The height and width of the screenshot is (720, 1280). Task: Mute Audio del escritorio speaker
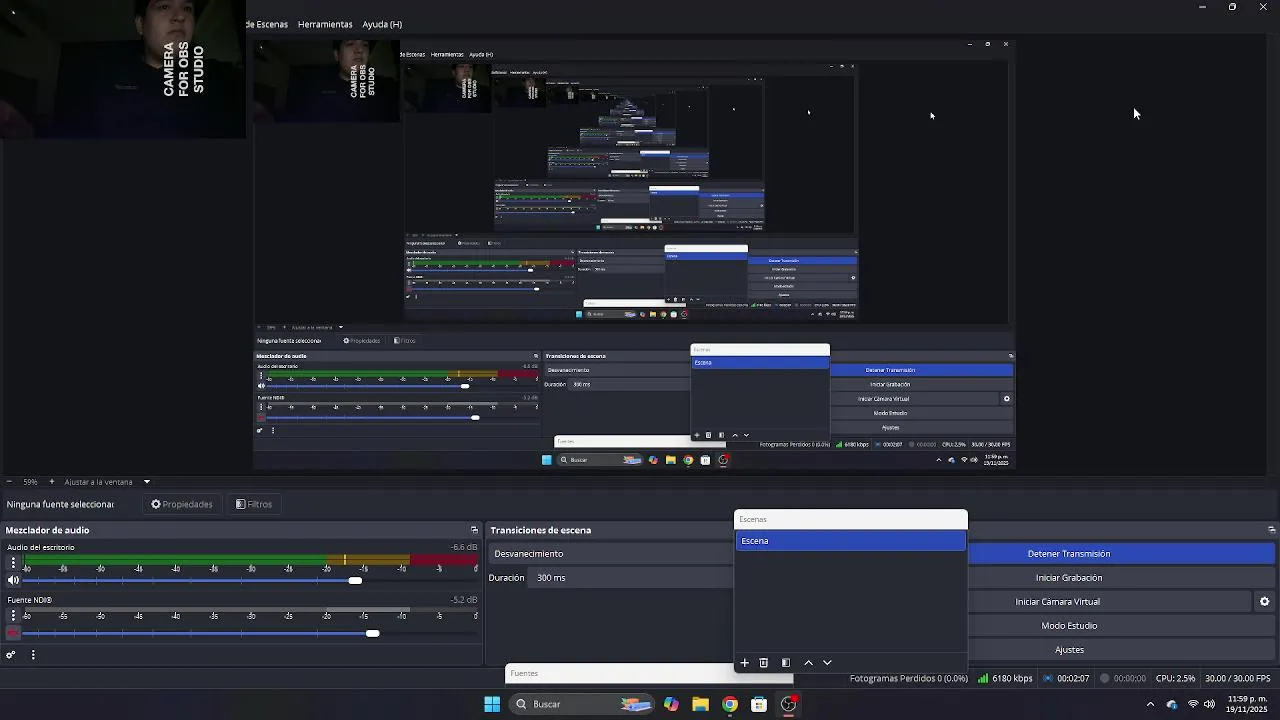(x=13, y=580)
